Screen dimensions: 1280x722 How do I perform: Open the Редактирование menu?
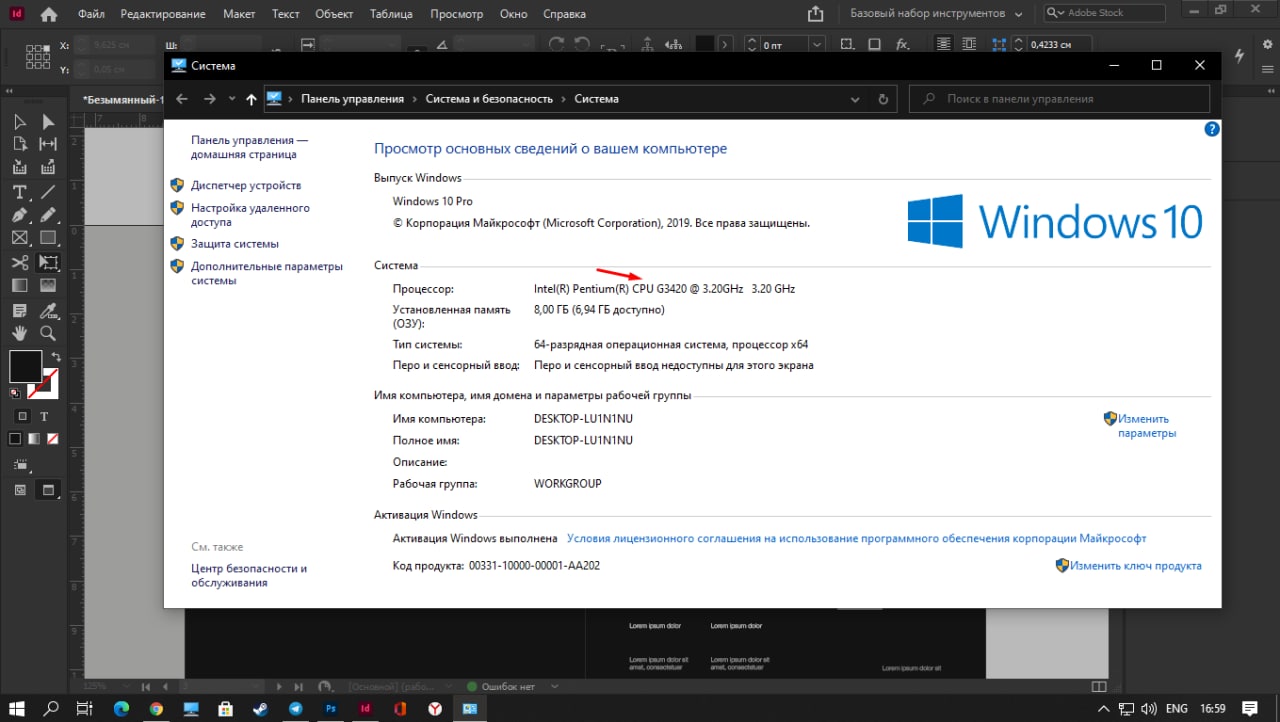163,15
